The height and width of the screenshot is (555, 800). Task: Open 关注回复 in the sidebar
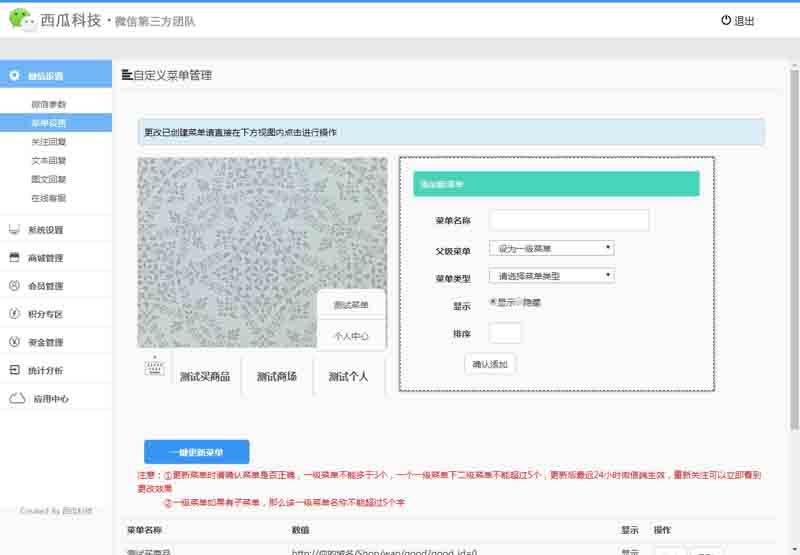(x=48, y=142)
